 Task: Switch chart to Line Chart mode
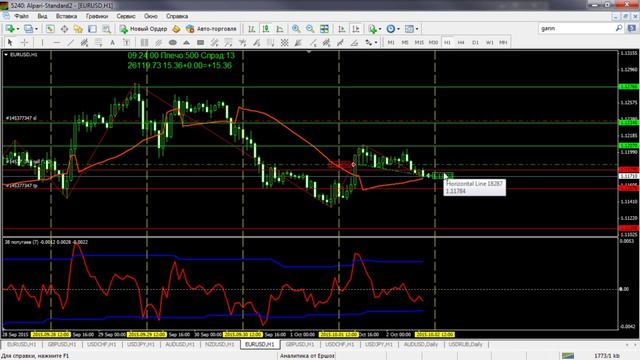click(x=280, y=29)
